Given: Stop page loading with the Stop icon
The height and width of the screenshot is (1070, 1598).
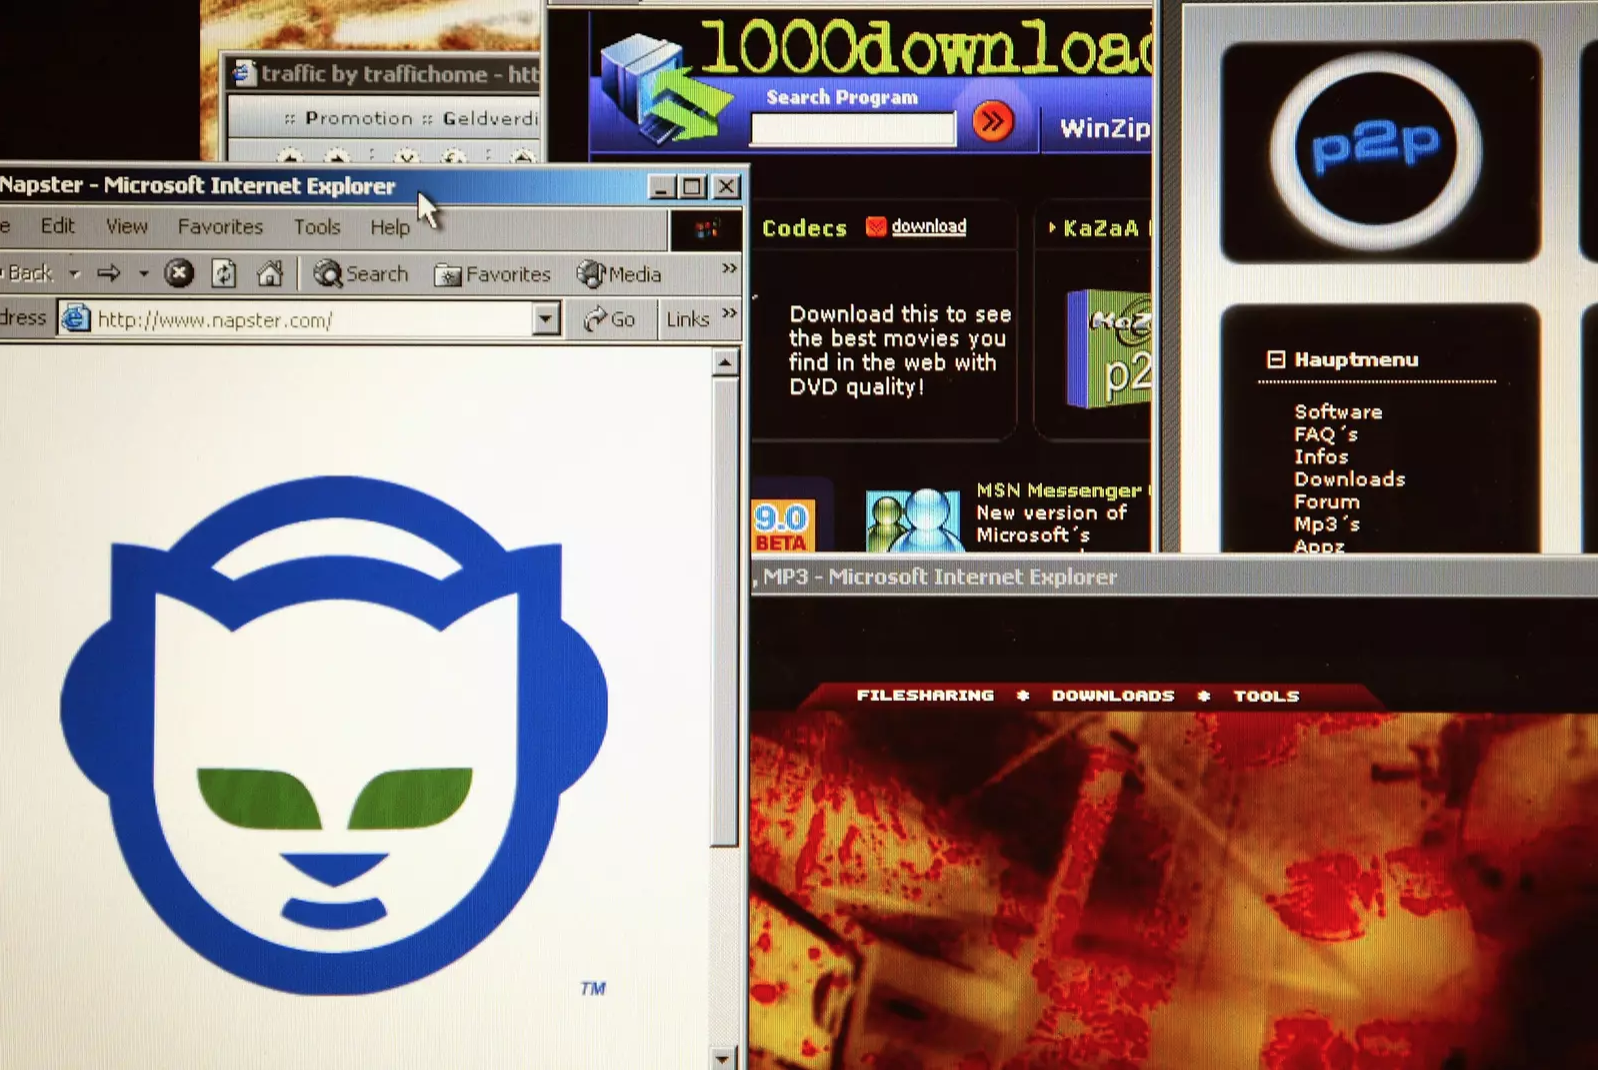Looking at the screenshot, I should pyautogui.click(x=179, y=273).
